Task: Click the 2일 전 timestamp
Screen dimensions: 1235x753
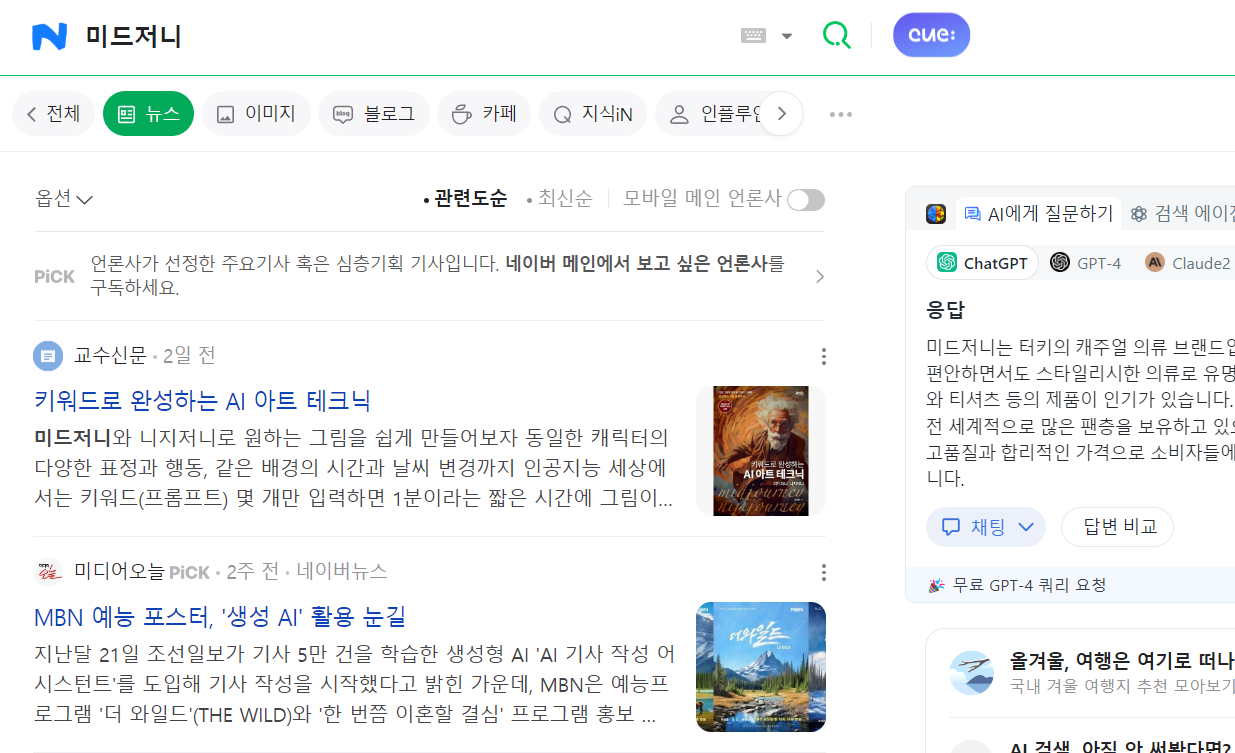Action: click(189, 355)
